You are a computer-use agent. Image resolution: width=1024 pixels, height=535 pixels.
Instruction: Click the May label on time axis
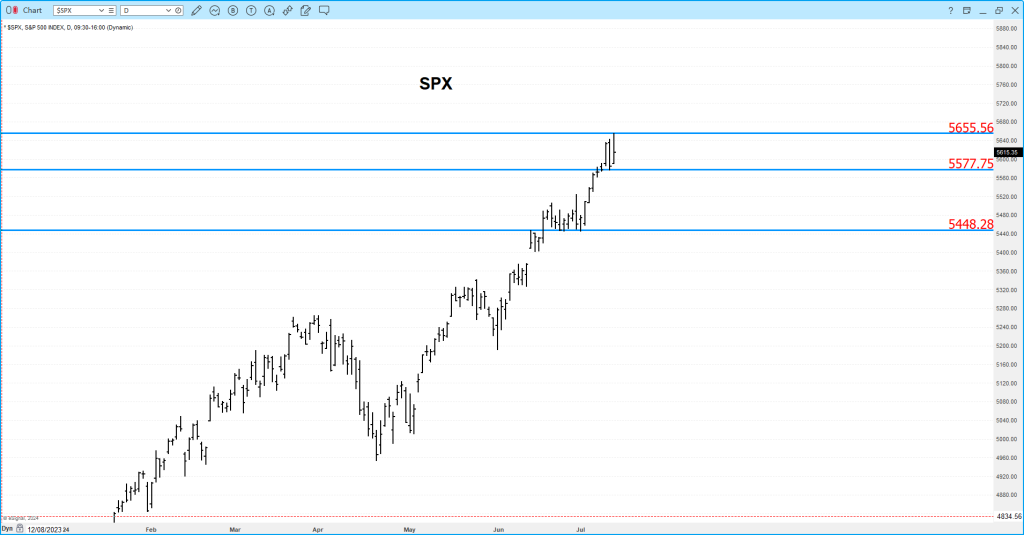[409, 530]
